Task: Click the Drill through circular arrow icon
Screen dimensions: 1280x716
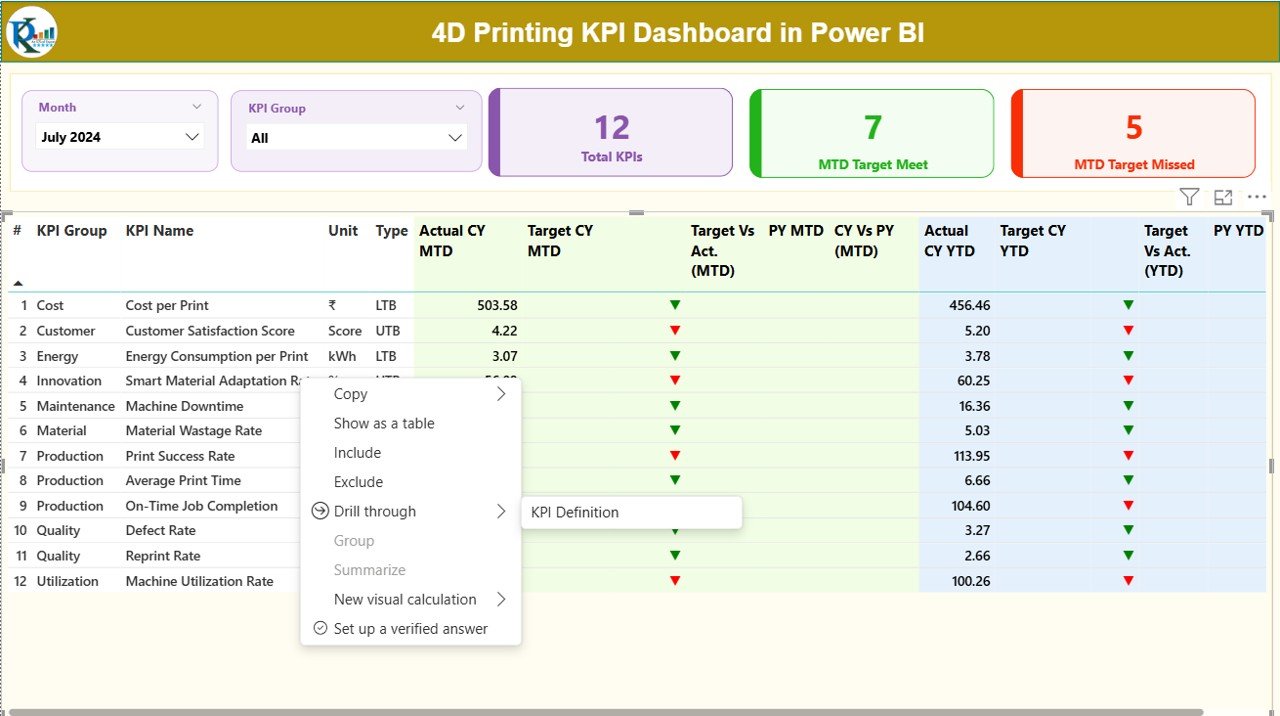Action: (320, 511)
